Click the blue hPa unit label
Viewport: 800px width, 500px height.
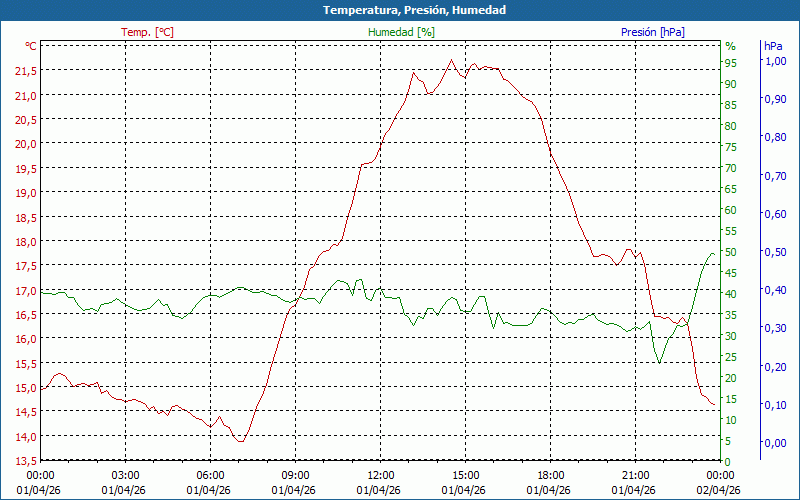pyautogui.click(x=773, y=46)
